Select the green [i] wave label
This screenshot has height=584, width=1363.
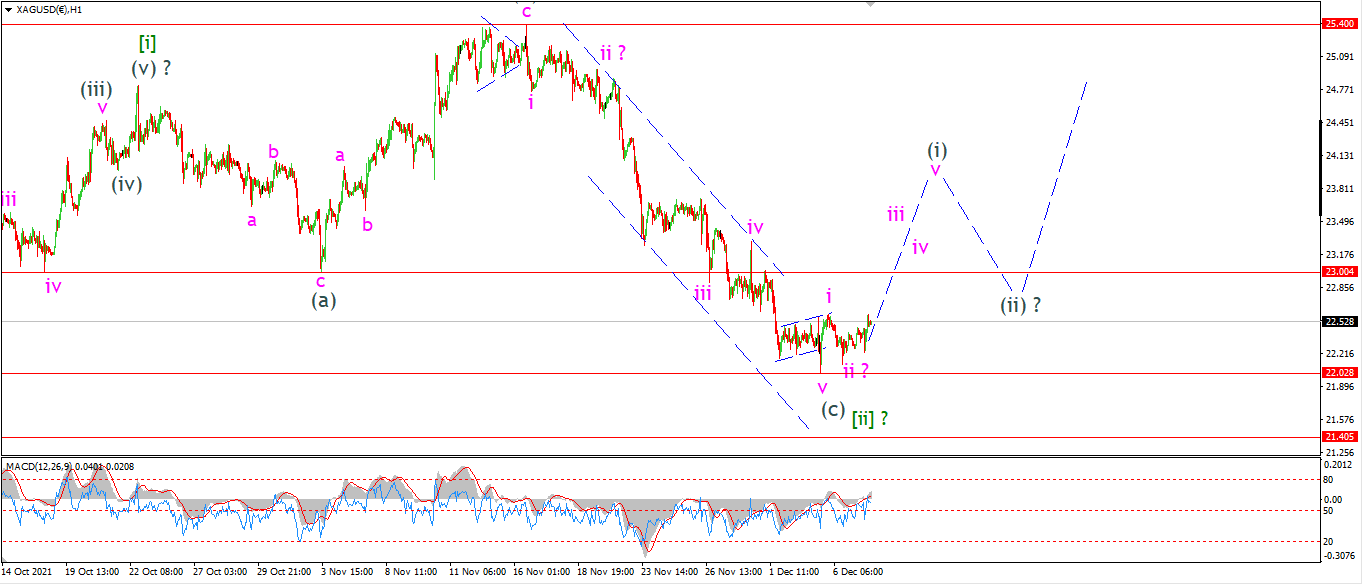click(x=147, y=43)
